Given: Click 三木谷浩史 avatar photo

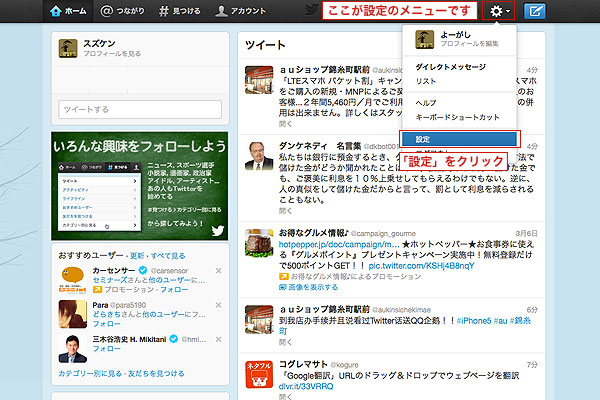Looking at the screenshot, I should point(73,349).
